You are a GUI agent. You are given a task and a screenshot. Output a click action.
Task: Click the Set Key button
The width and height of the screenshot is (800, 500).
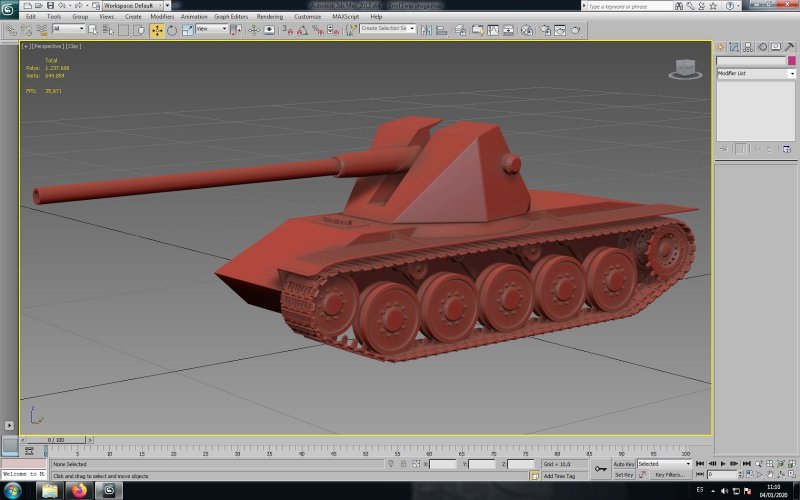point(623,475)
